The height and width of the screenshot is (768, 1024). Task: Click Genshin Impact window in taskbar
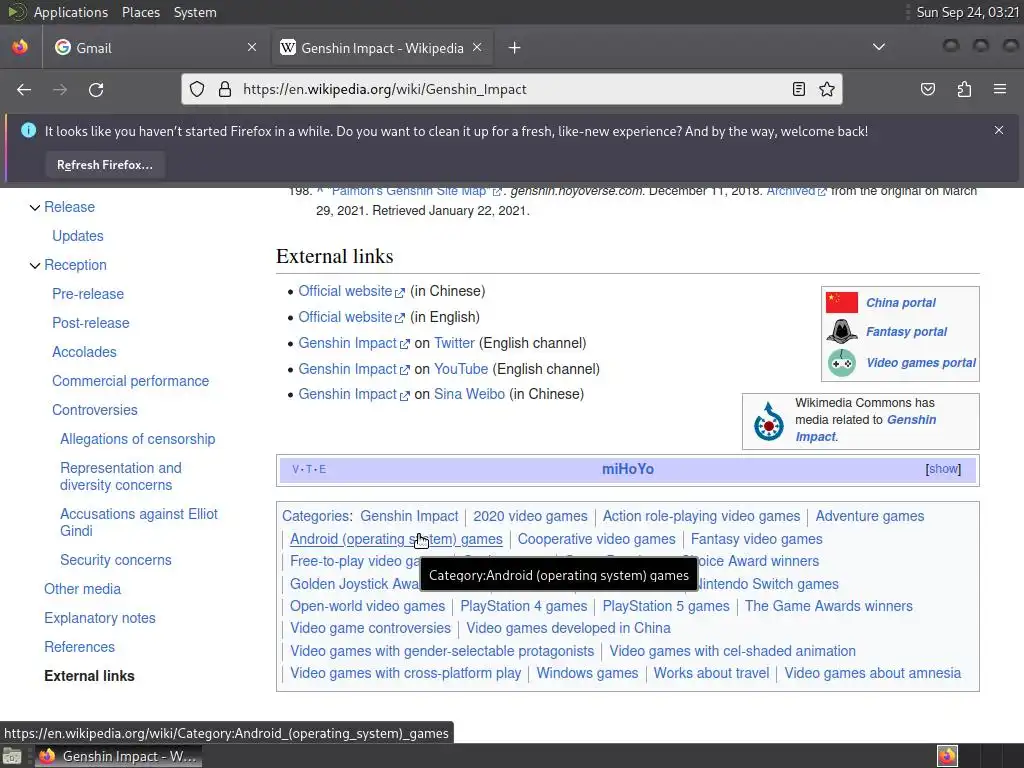click(x=118, y=756)
